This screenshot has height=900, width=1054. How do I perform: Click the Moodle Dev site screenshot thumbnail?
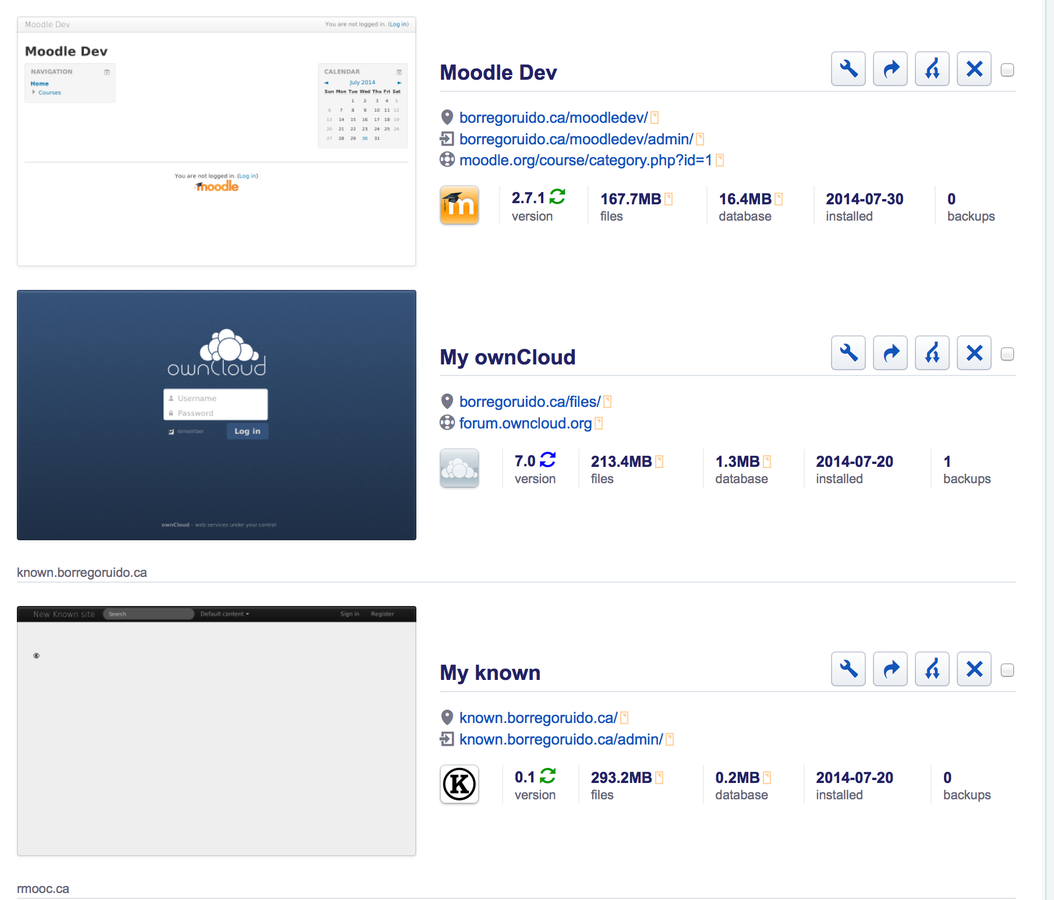pyautogui.click(x=216, y=141)
